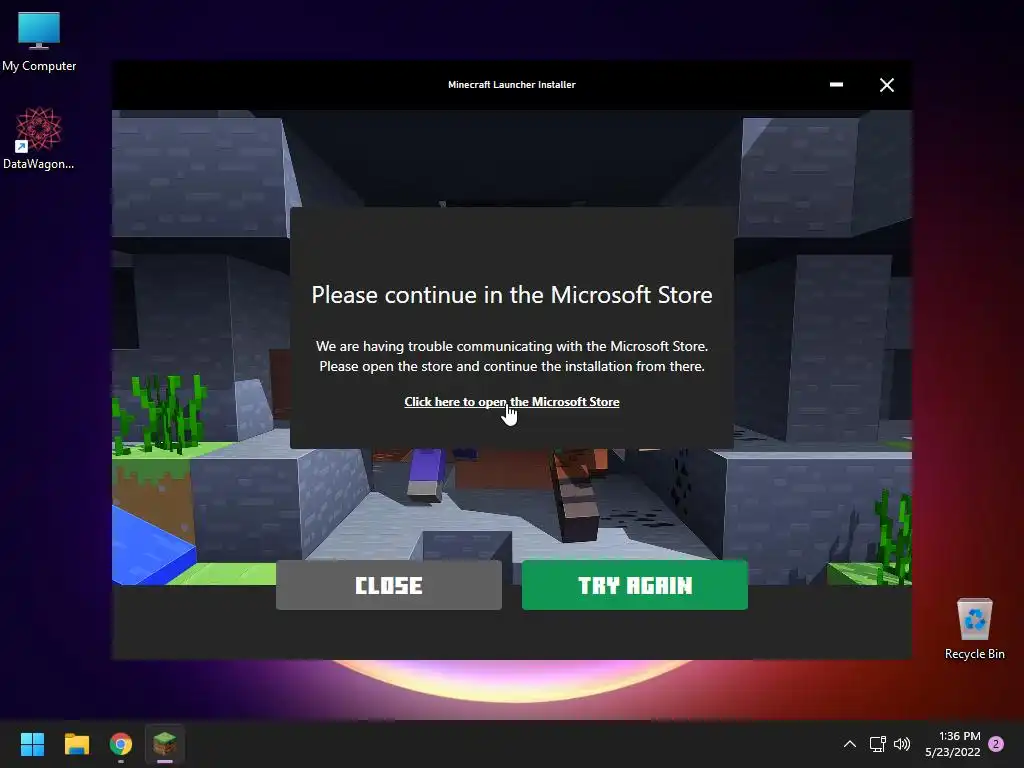Select the My Computer desktop icon
The width and height of the screenshot is (1024, 768).
tap(39, 42)
